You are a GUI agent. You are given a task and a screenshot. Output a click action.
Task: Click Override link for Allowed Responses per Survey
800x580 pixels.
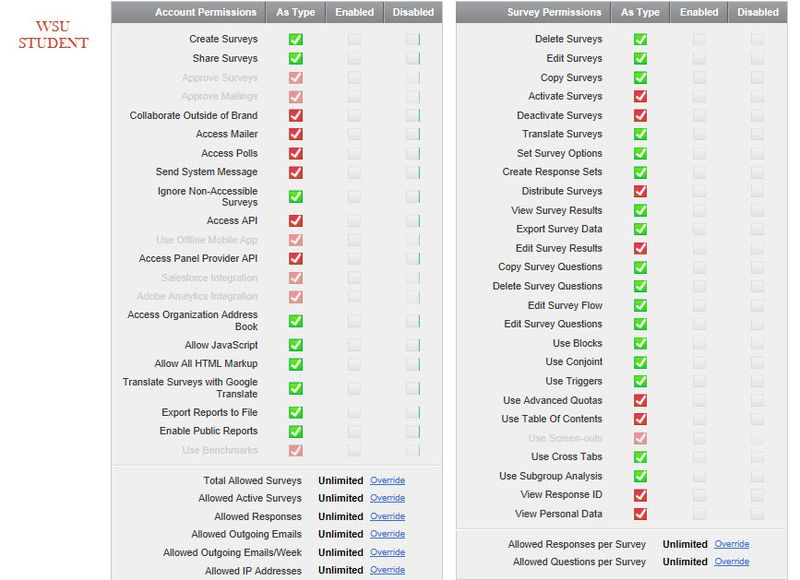(x=731, y=545)
